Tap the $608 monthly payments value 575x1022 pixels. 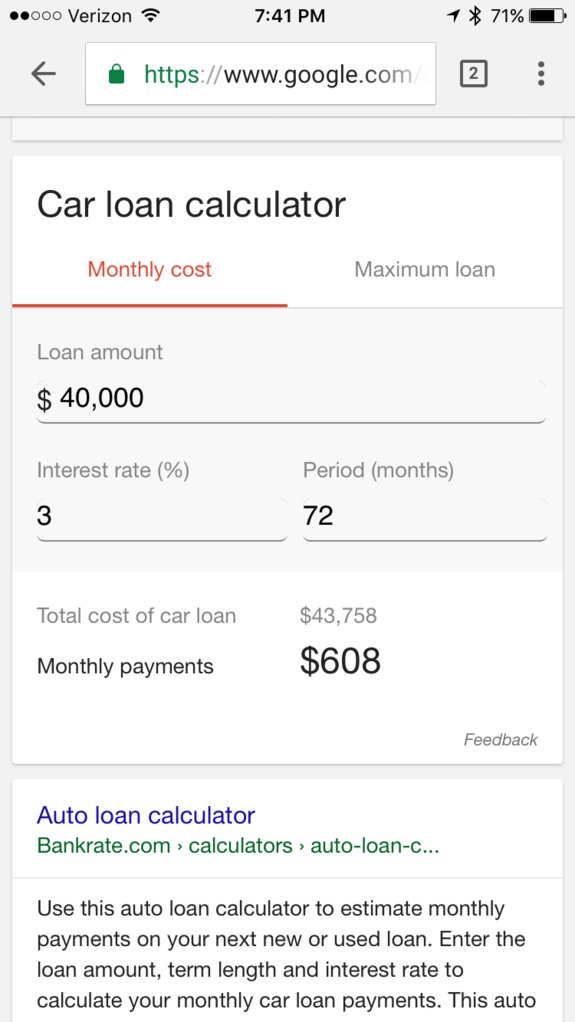[x=340, y=662]
